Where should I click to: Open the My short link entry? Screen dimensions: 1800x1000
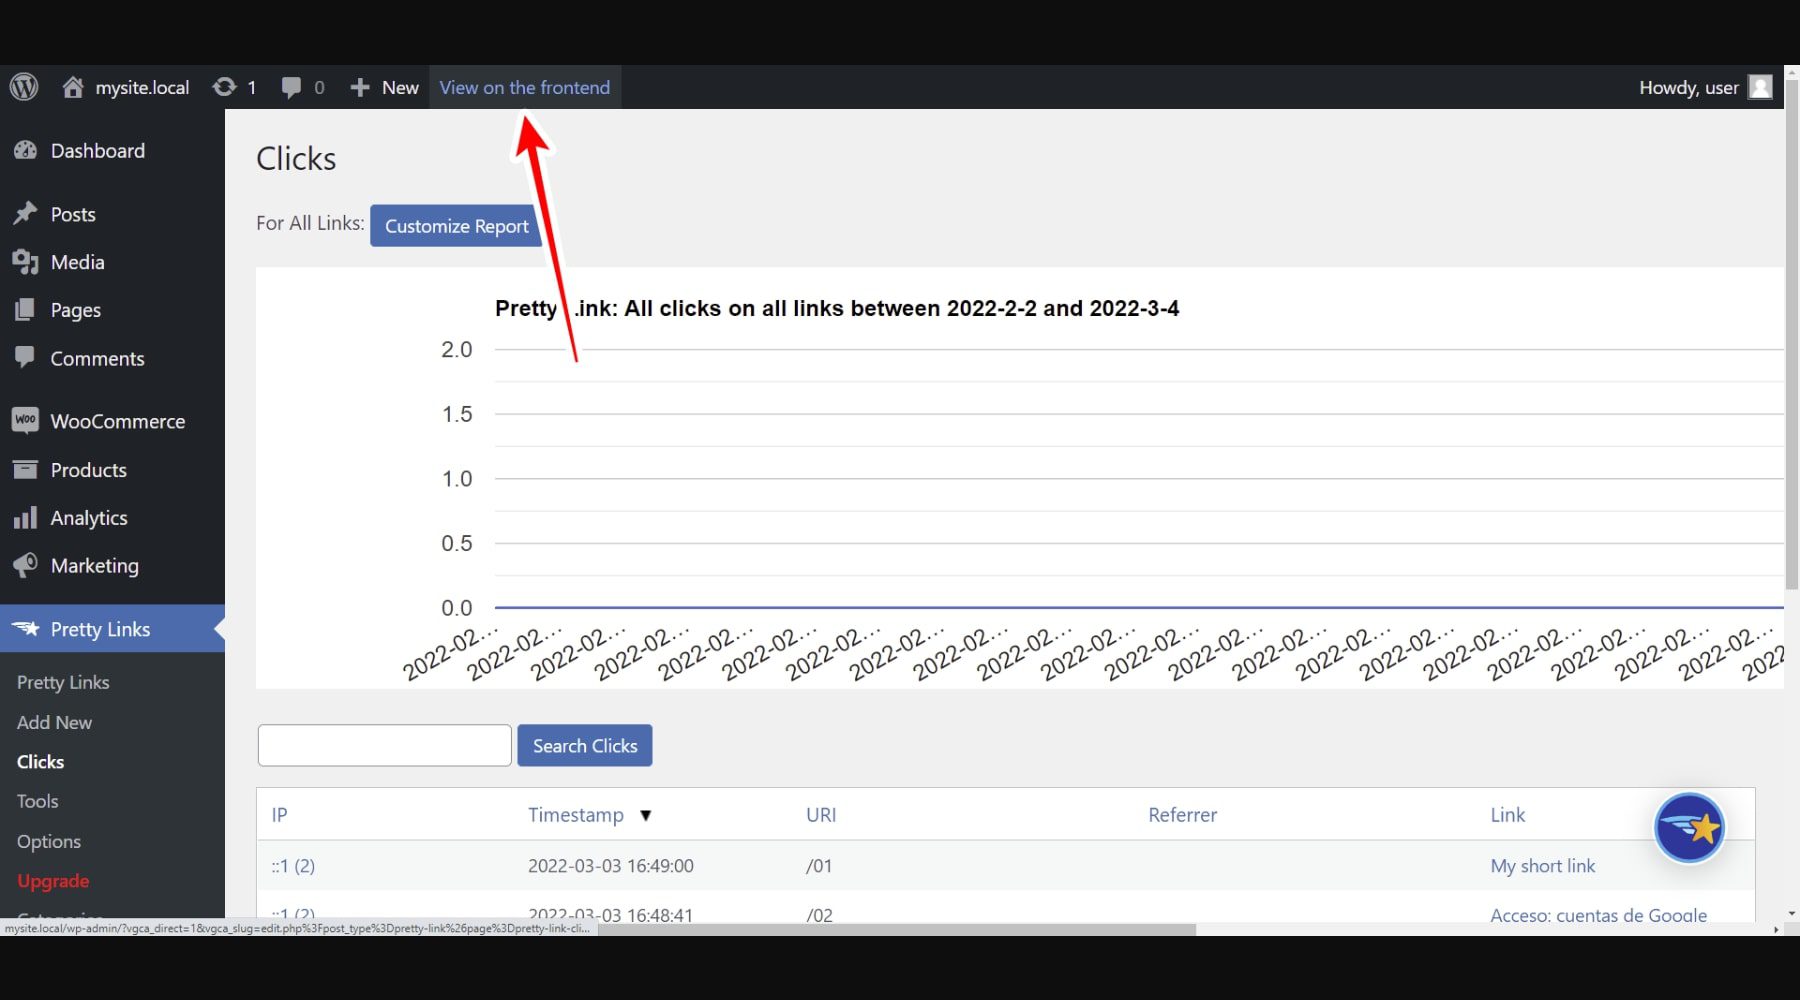click(1543, 865)
